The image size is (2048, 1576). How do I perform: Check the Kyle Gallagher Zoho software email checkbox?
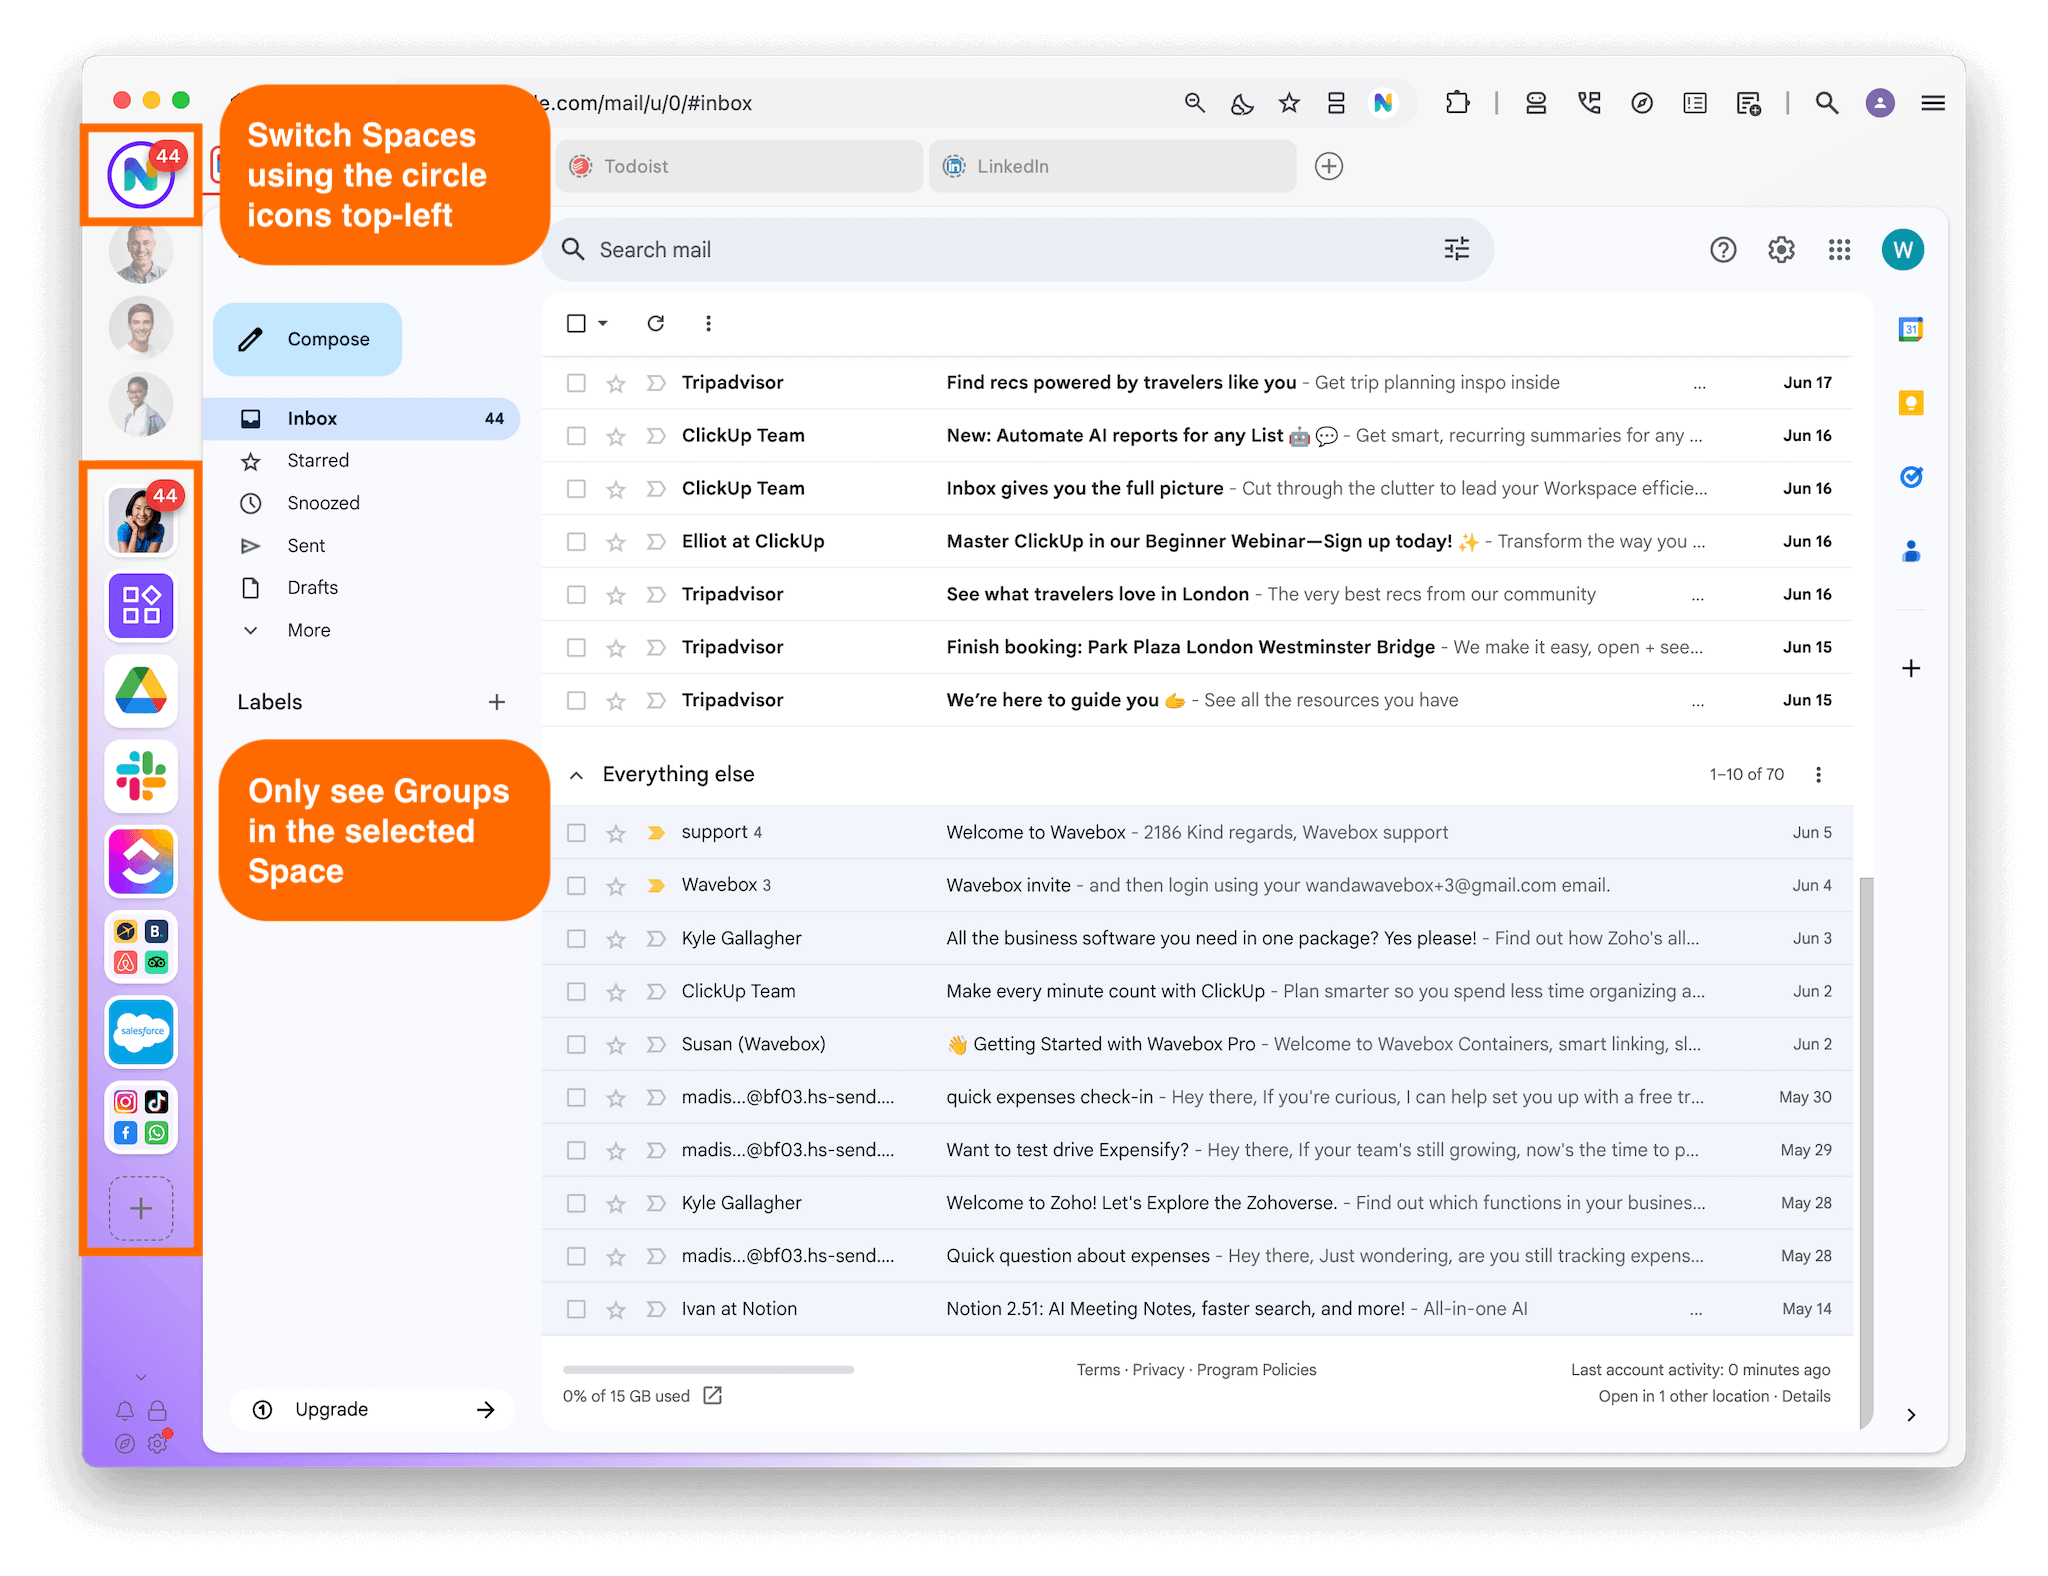(576, 938)
